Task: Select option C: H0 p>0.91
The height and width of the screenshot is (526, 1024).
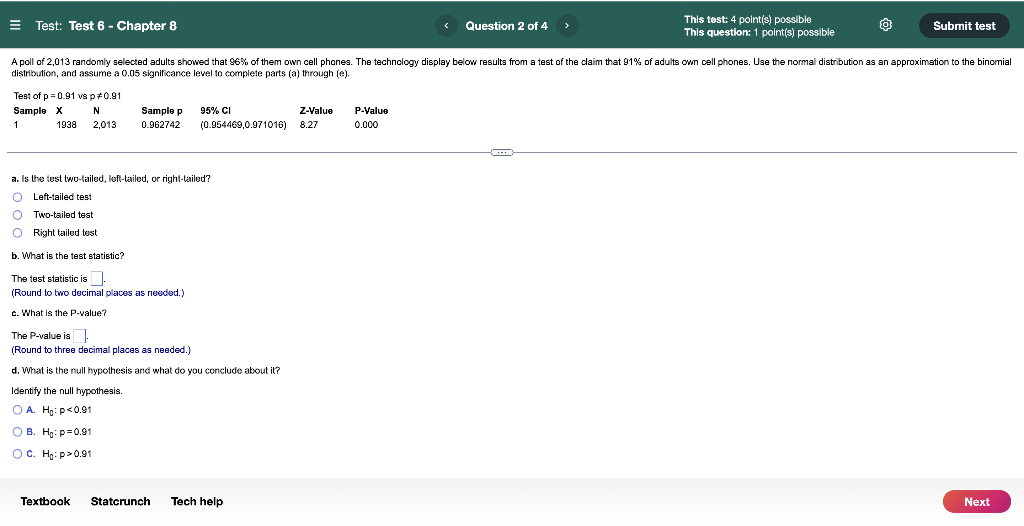Action: [x=17, y=453]
